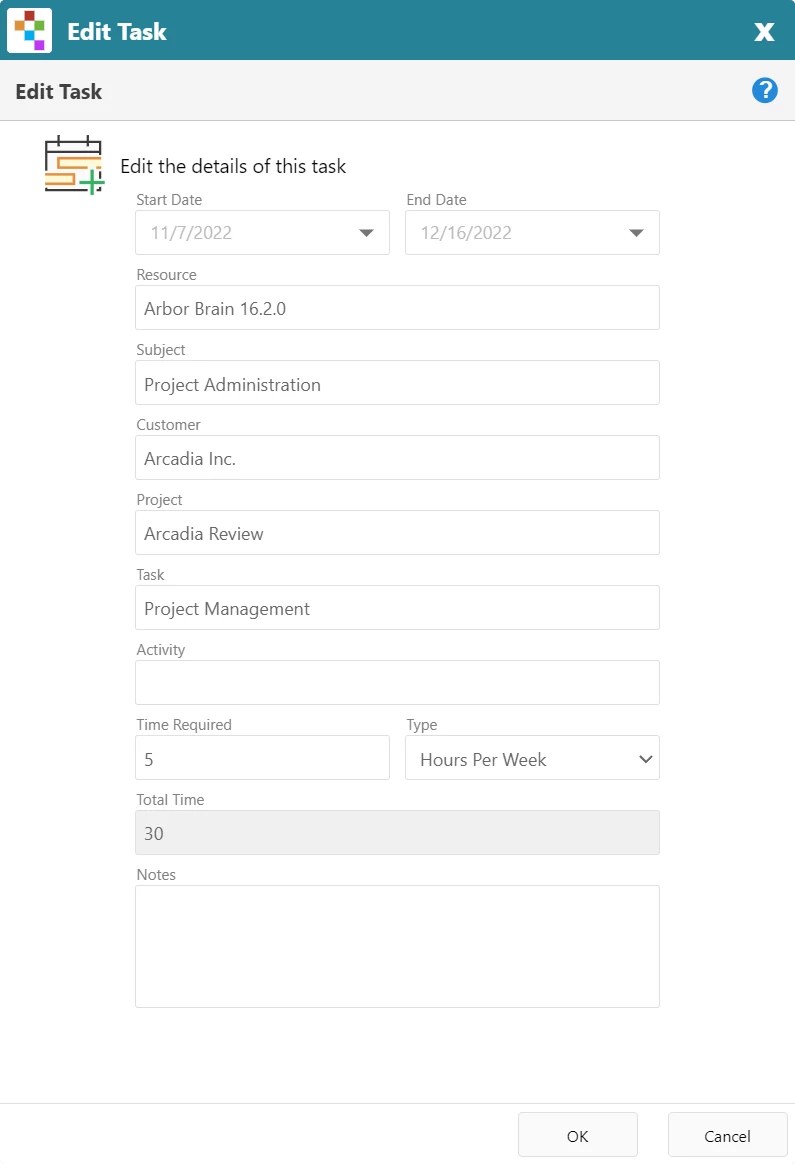Click the Cancel button
The width and height of the screenshot is (795, 1164).
(x=727, y=1136)
